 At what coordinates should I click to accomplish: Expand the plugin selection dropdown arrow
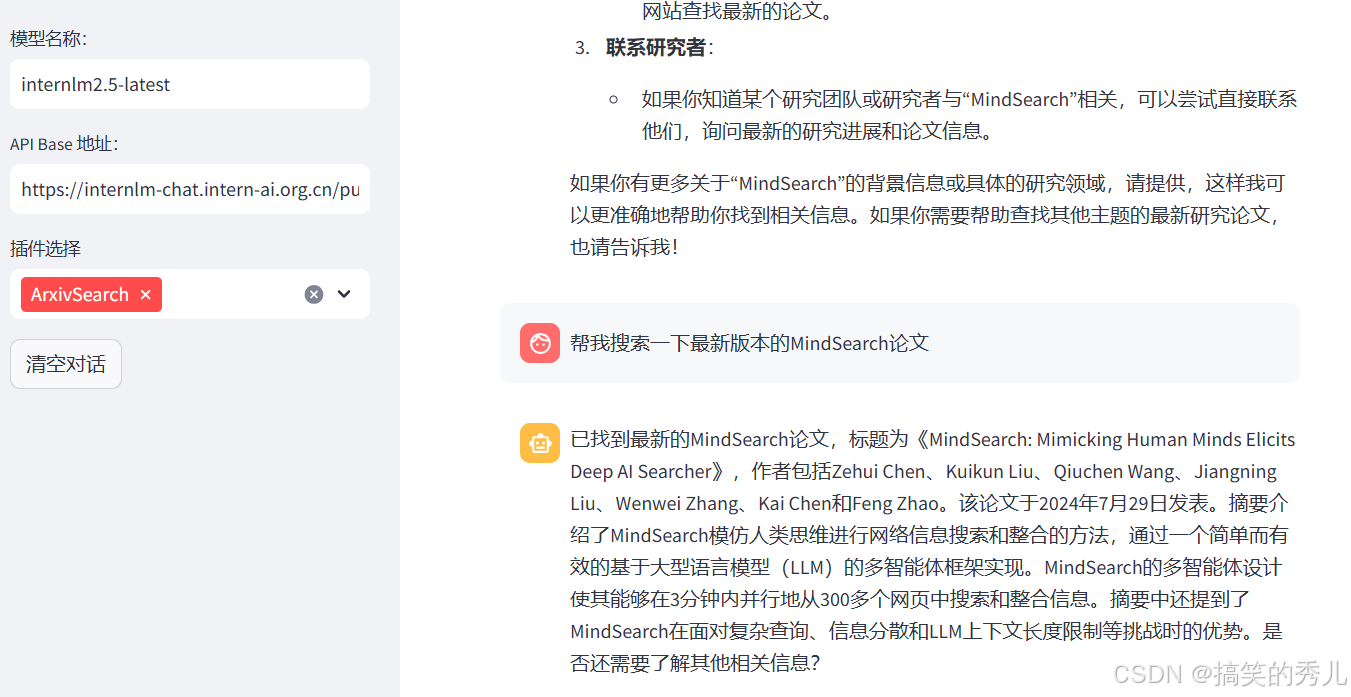344,294
